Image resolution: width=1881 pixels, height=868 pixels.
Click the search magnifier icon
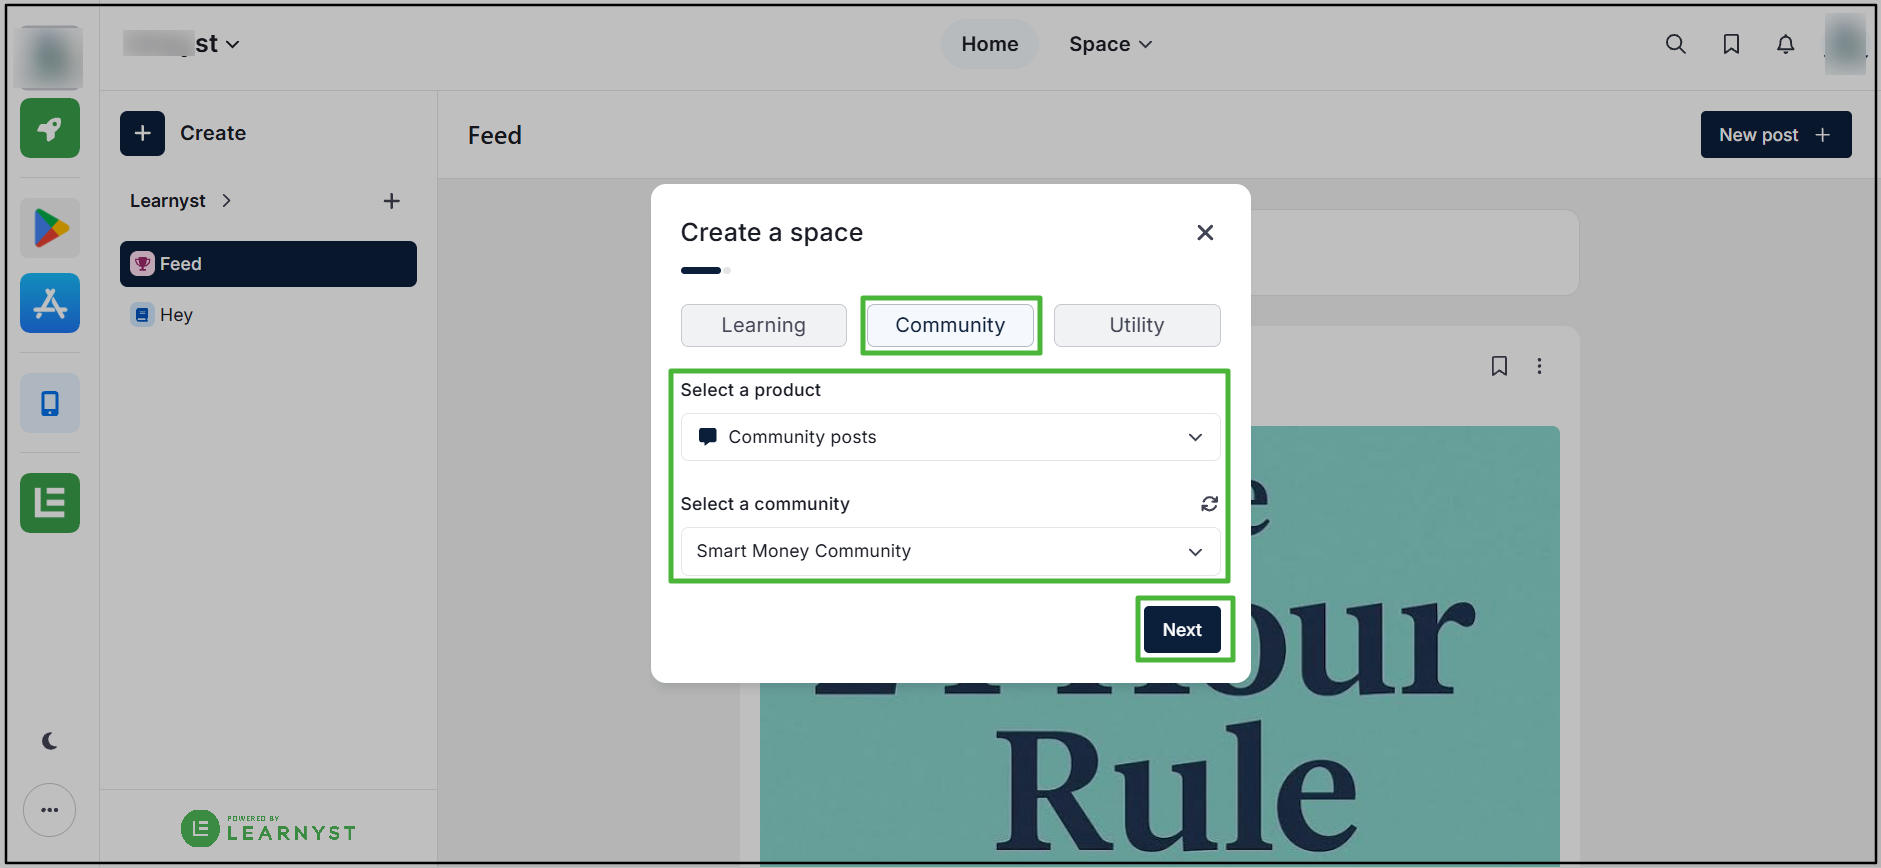pyautogui.click(x=1676, y=44)
